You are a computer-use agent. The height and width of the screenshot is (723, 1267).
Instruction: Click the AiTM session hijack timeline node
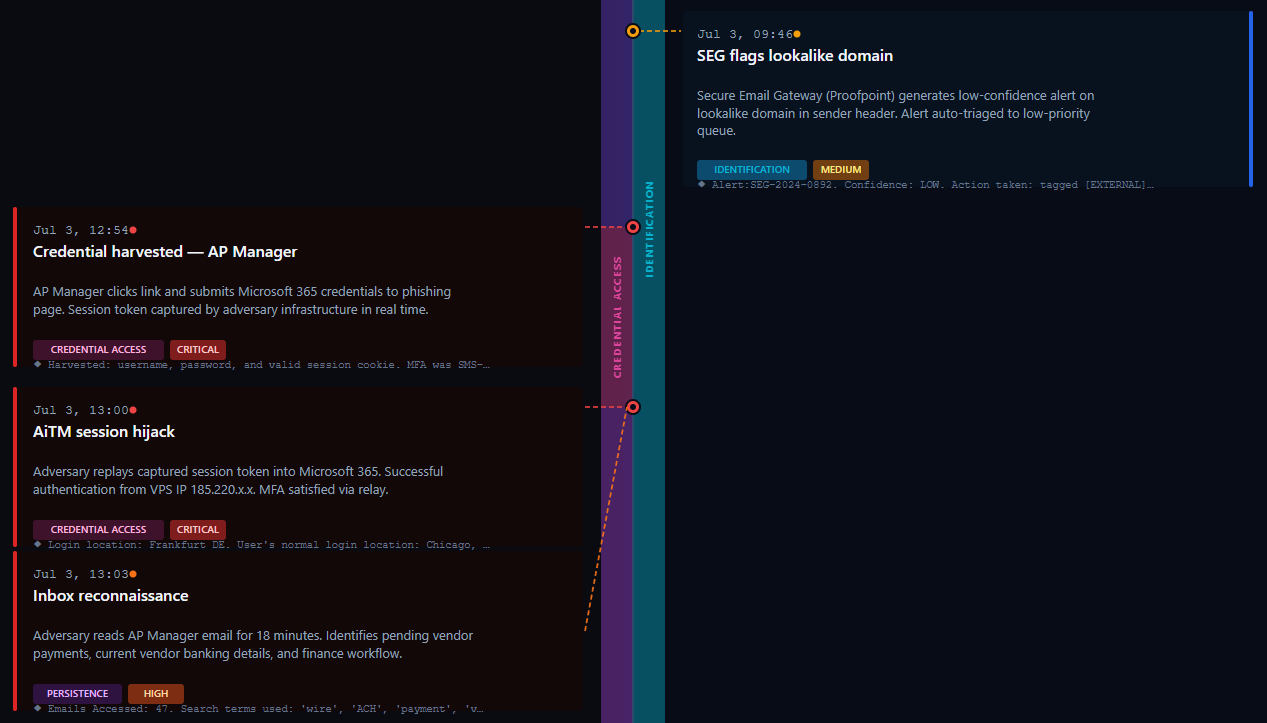pos(633,407)
